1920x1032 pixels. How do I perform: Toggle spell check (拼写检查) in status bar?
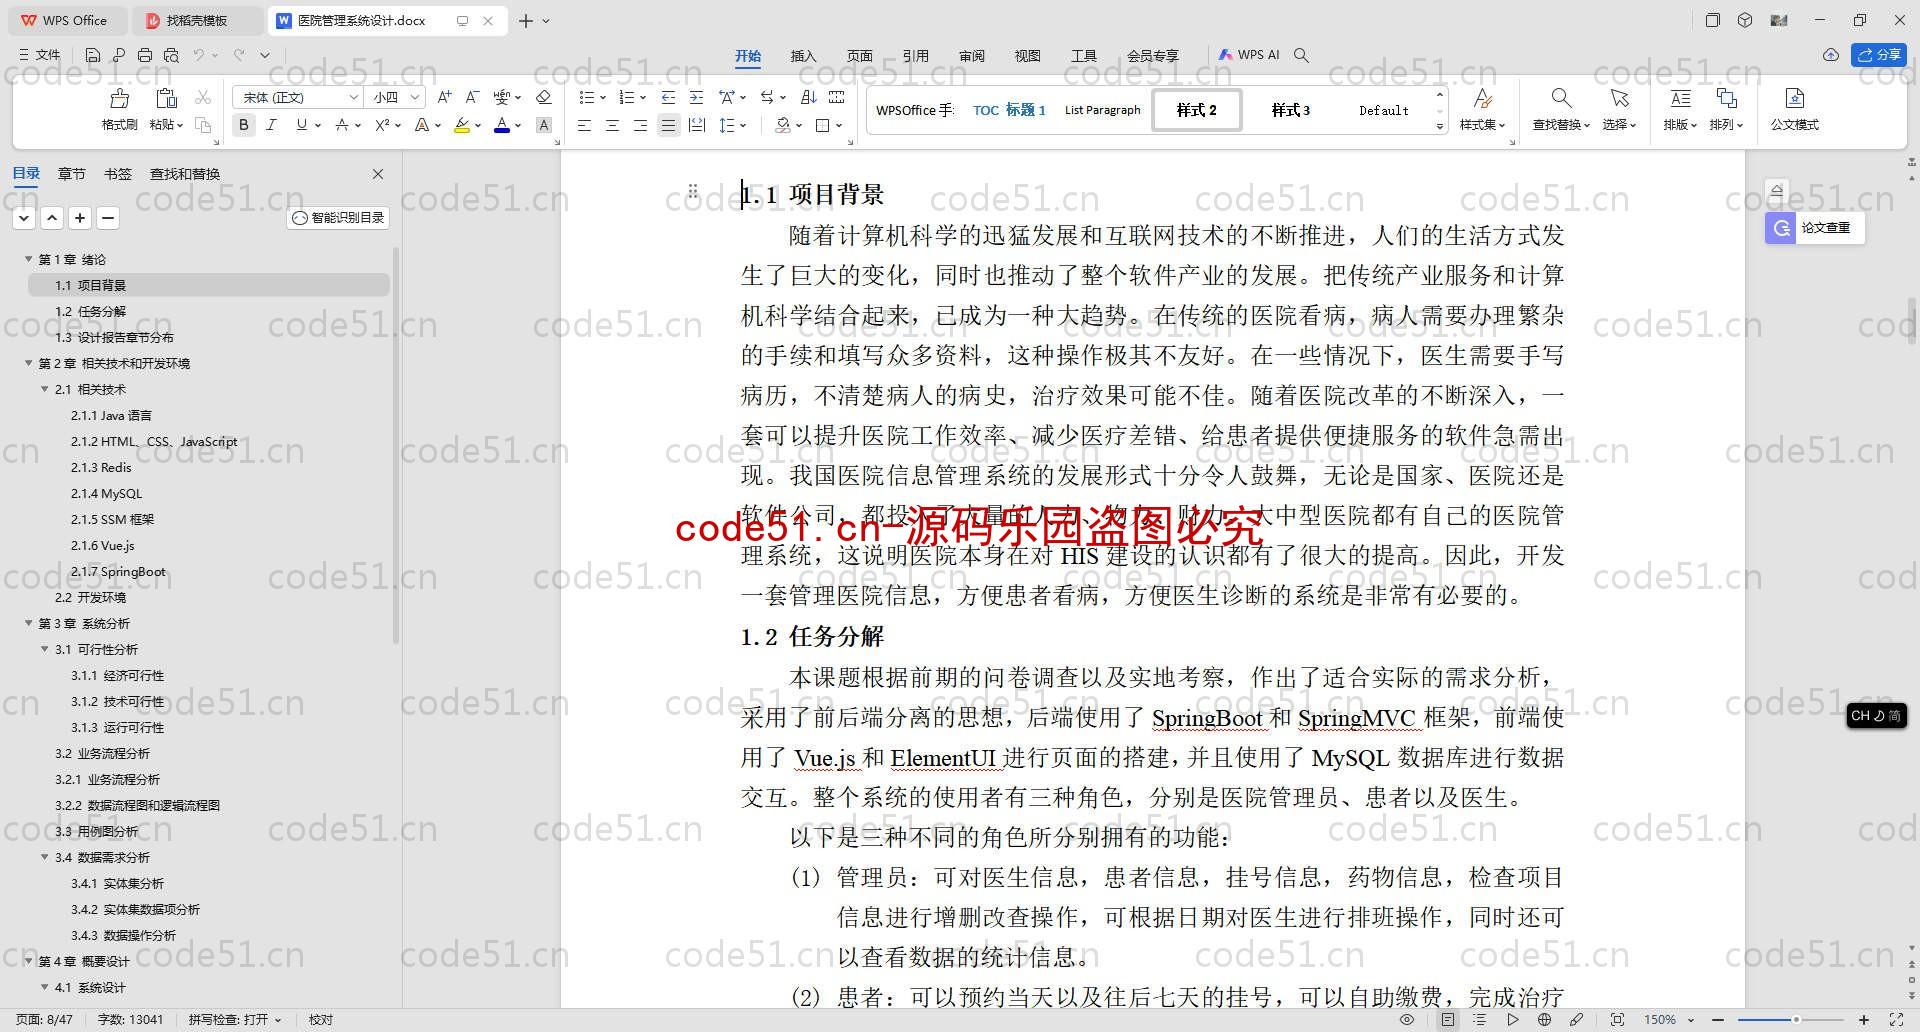(235, 1020)
